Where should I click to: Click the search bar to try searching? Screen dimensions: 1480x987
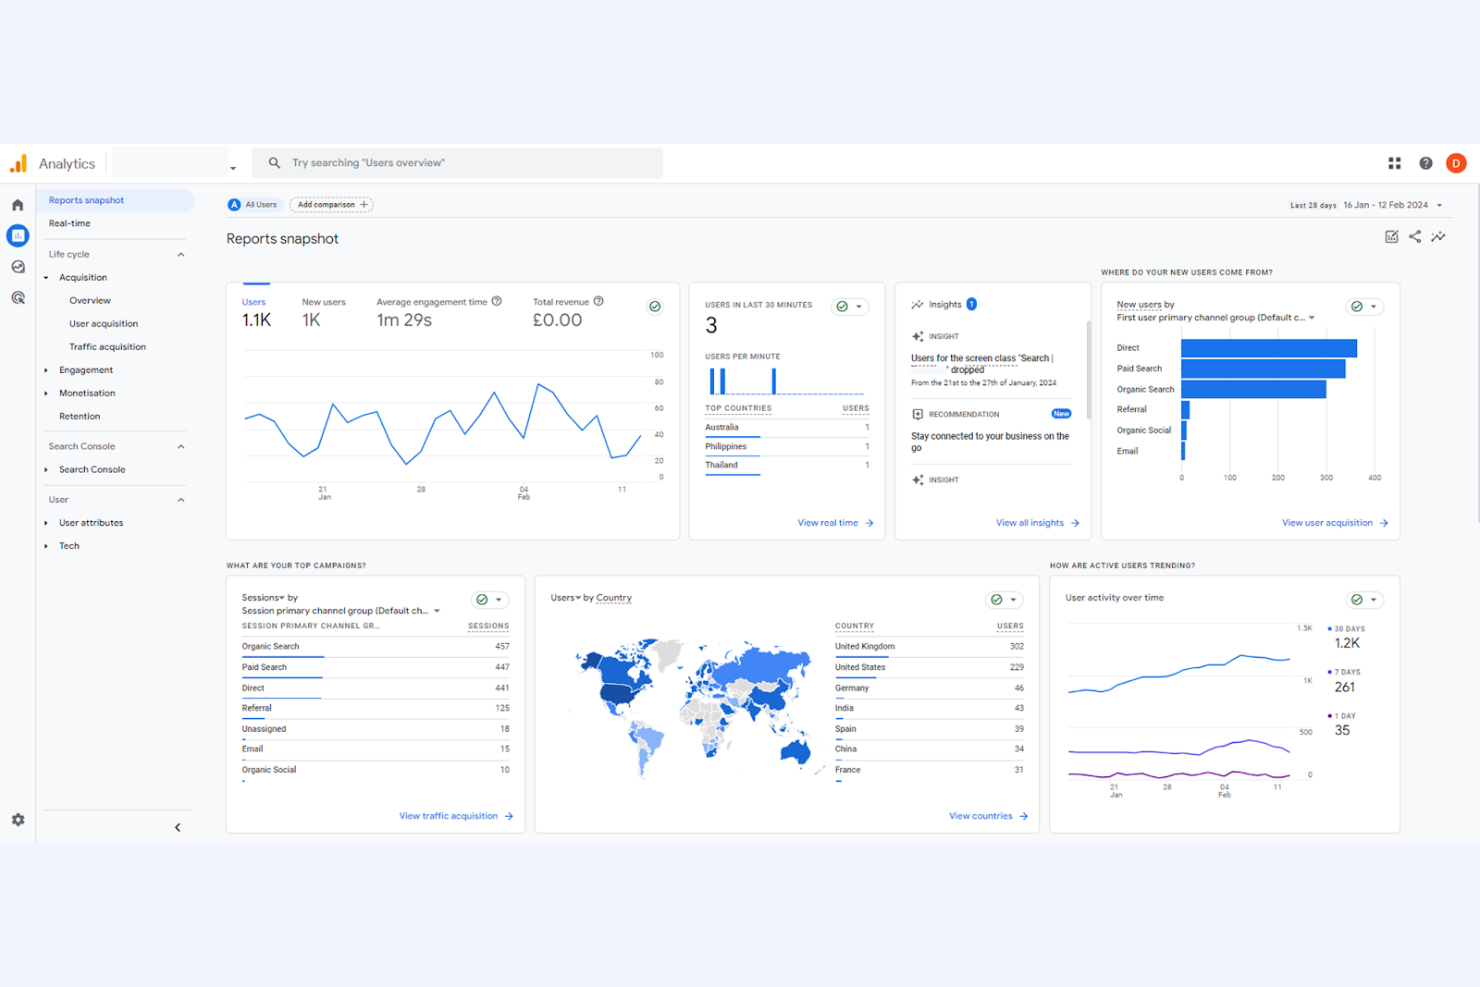[458, 162]
